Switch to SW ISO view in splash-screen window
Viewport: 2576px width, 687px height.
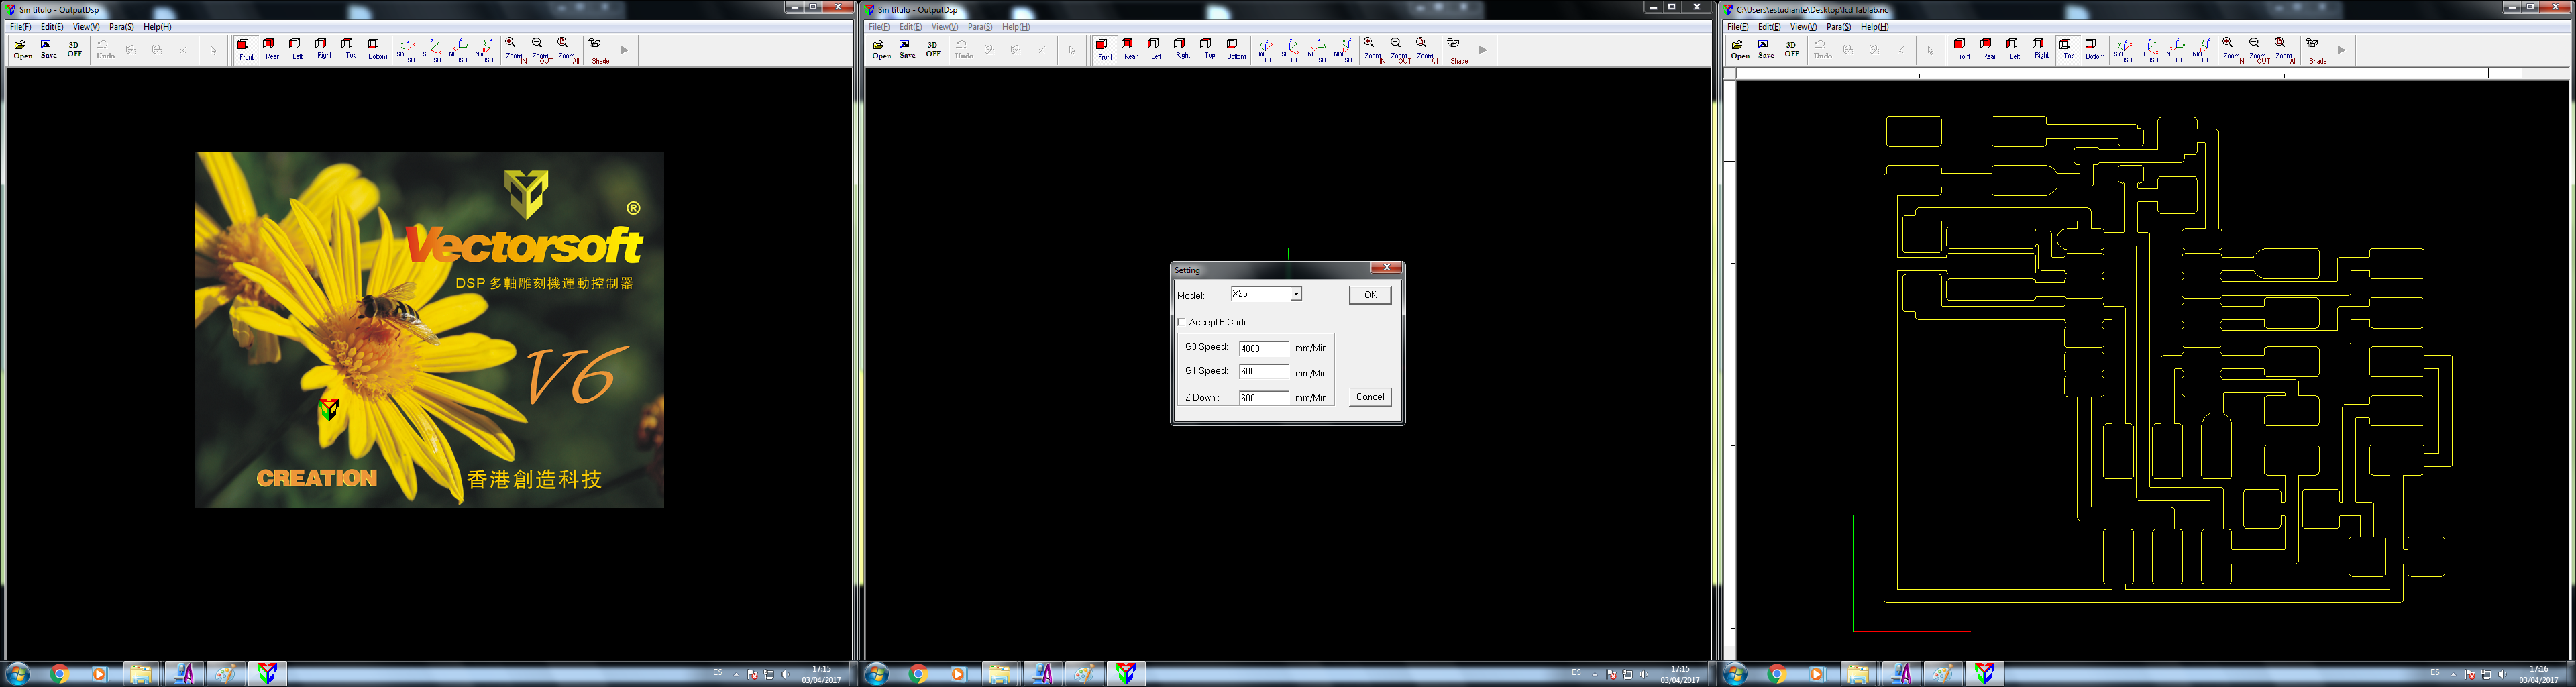click(x=406, y=50)
